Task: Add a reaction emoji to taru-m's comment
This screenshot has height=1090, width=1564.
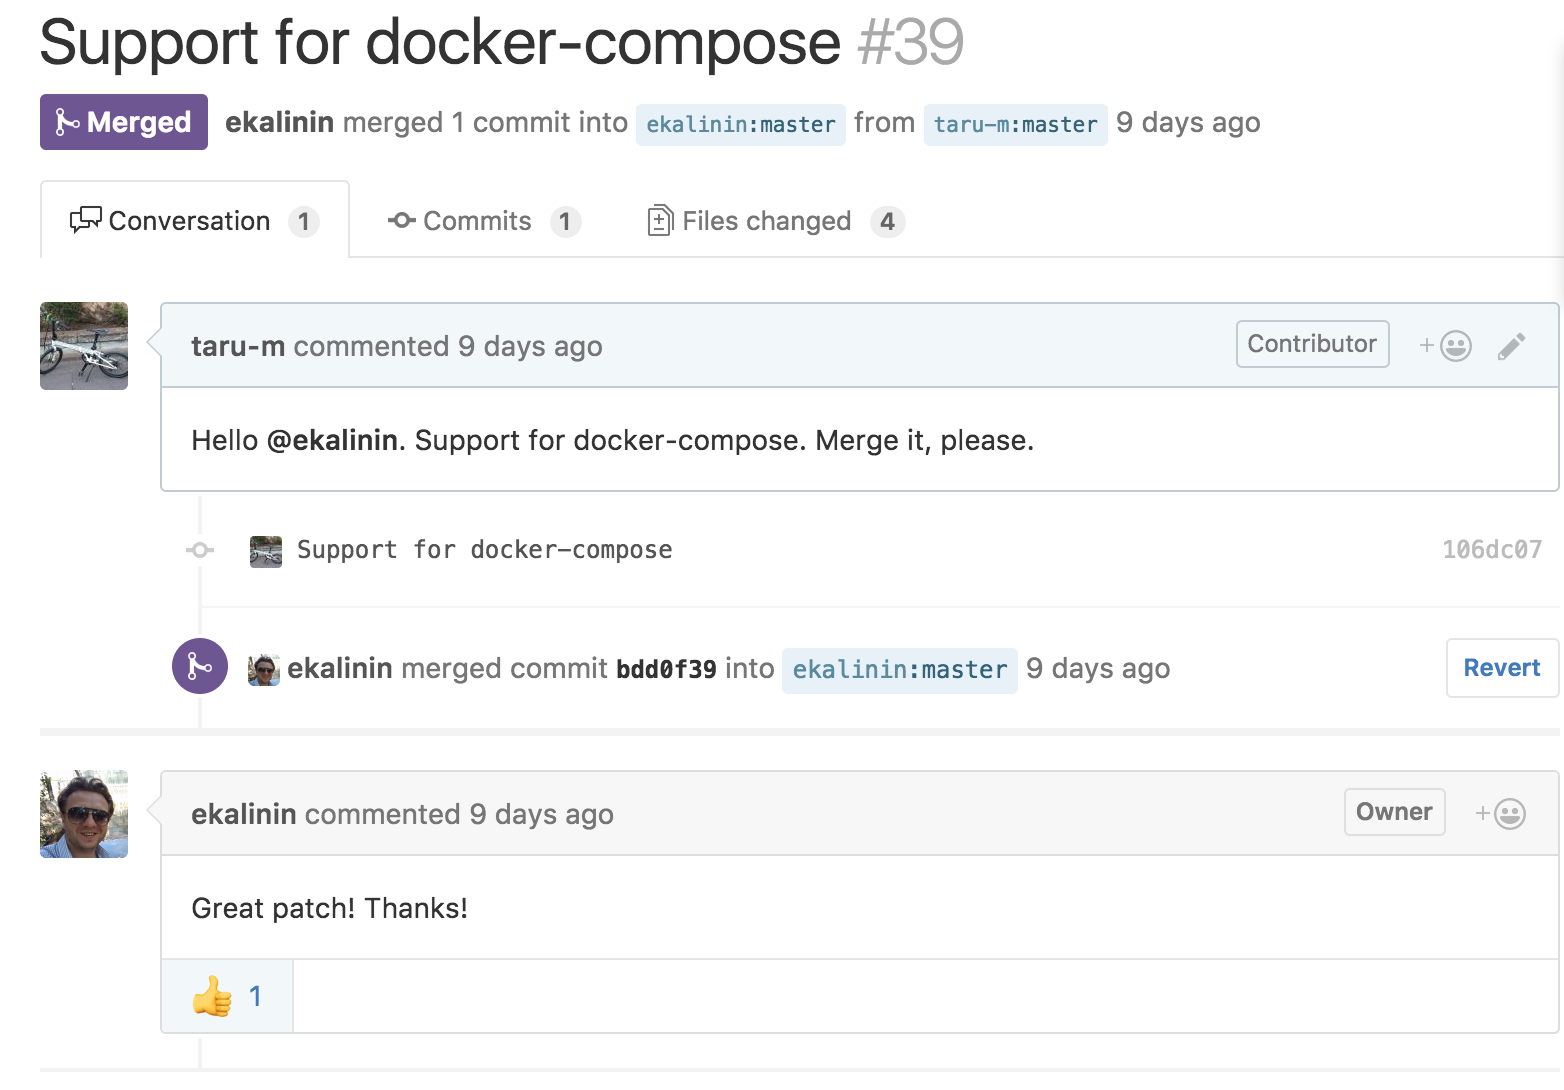Action: [x=1445, y=346]
